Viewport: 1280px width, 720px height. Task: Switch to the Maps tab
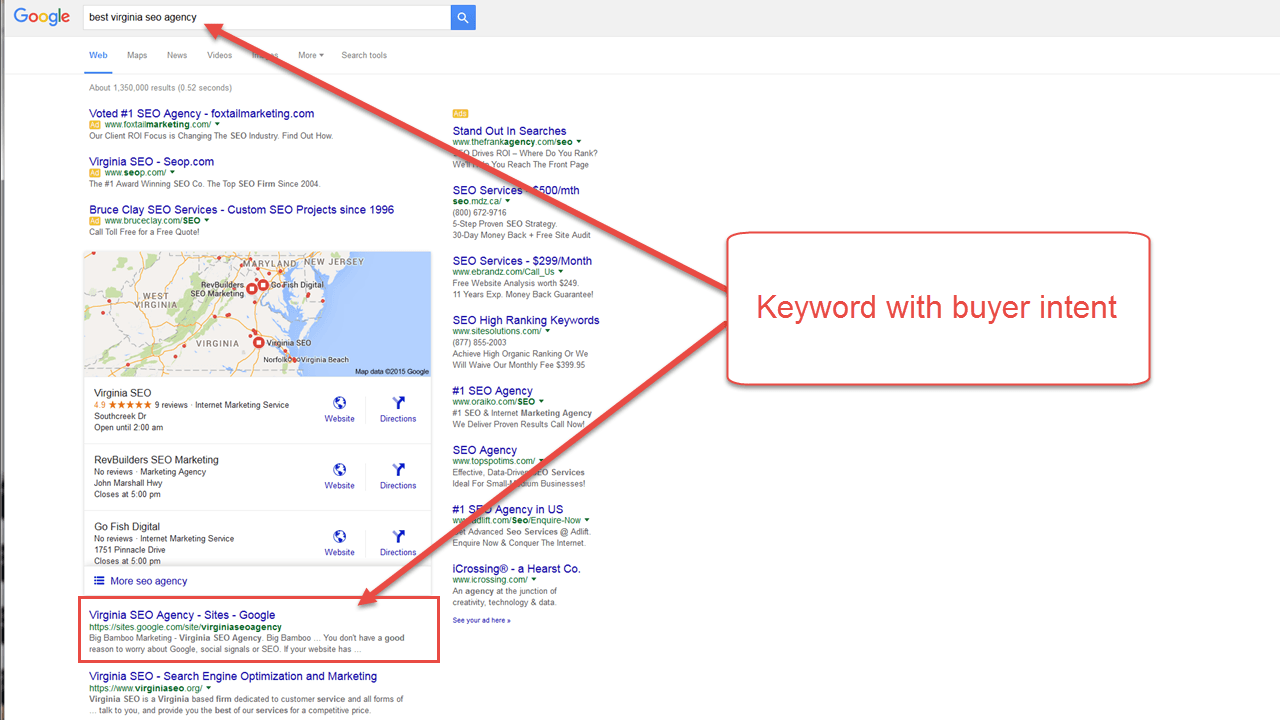coord(137,55)
